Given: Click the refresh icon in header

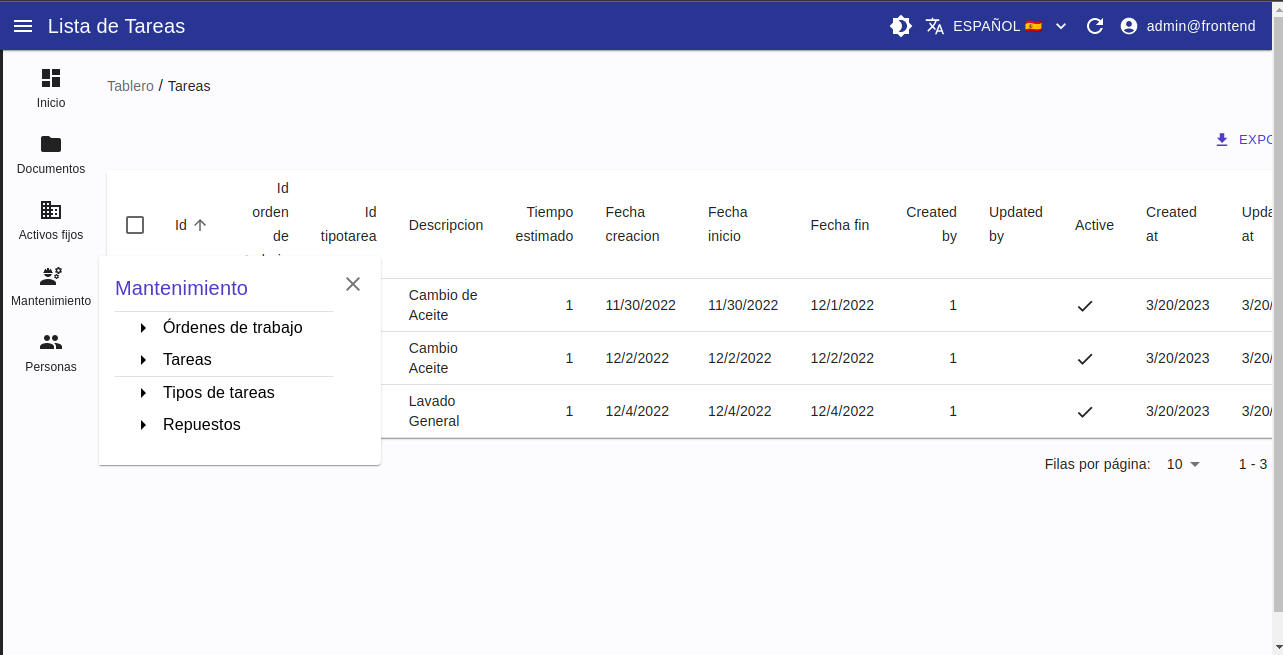Looking at the screenshot, I should click(1095, 26).
